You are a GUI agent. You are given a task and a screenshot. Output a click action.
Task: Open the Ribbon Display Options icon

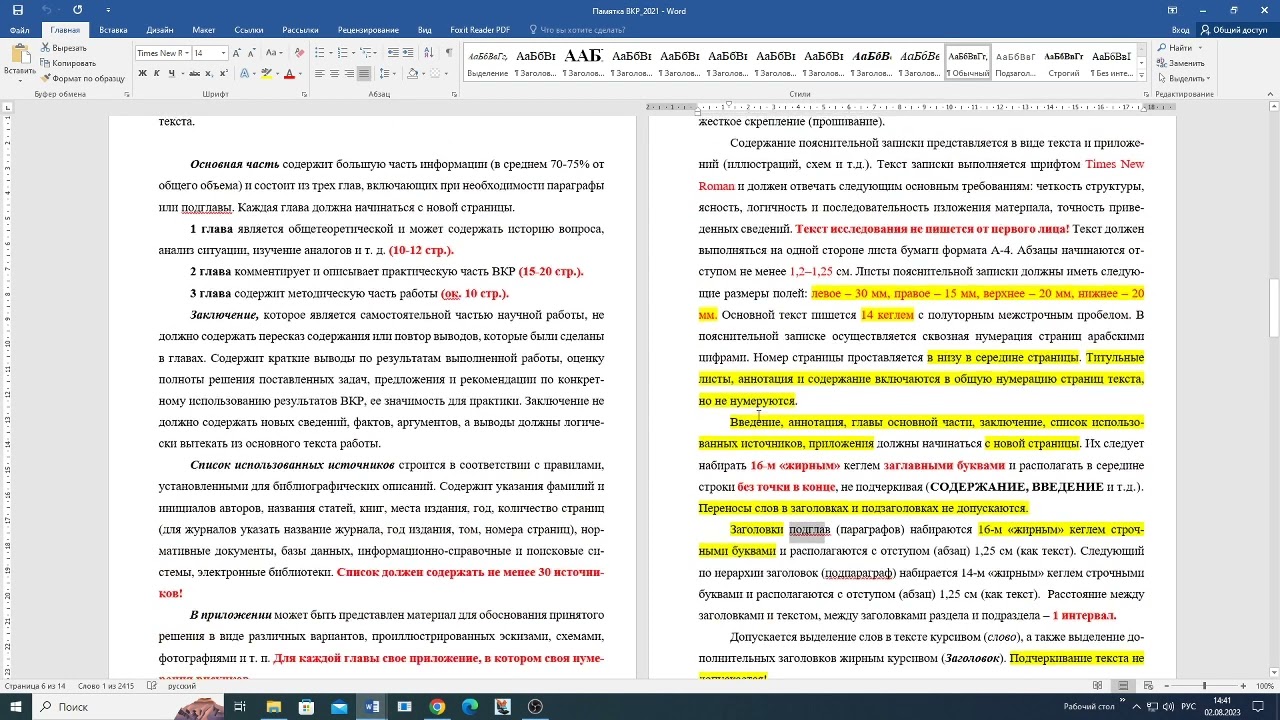point(1173,10)
